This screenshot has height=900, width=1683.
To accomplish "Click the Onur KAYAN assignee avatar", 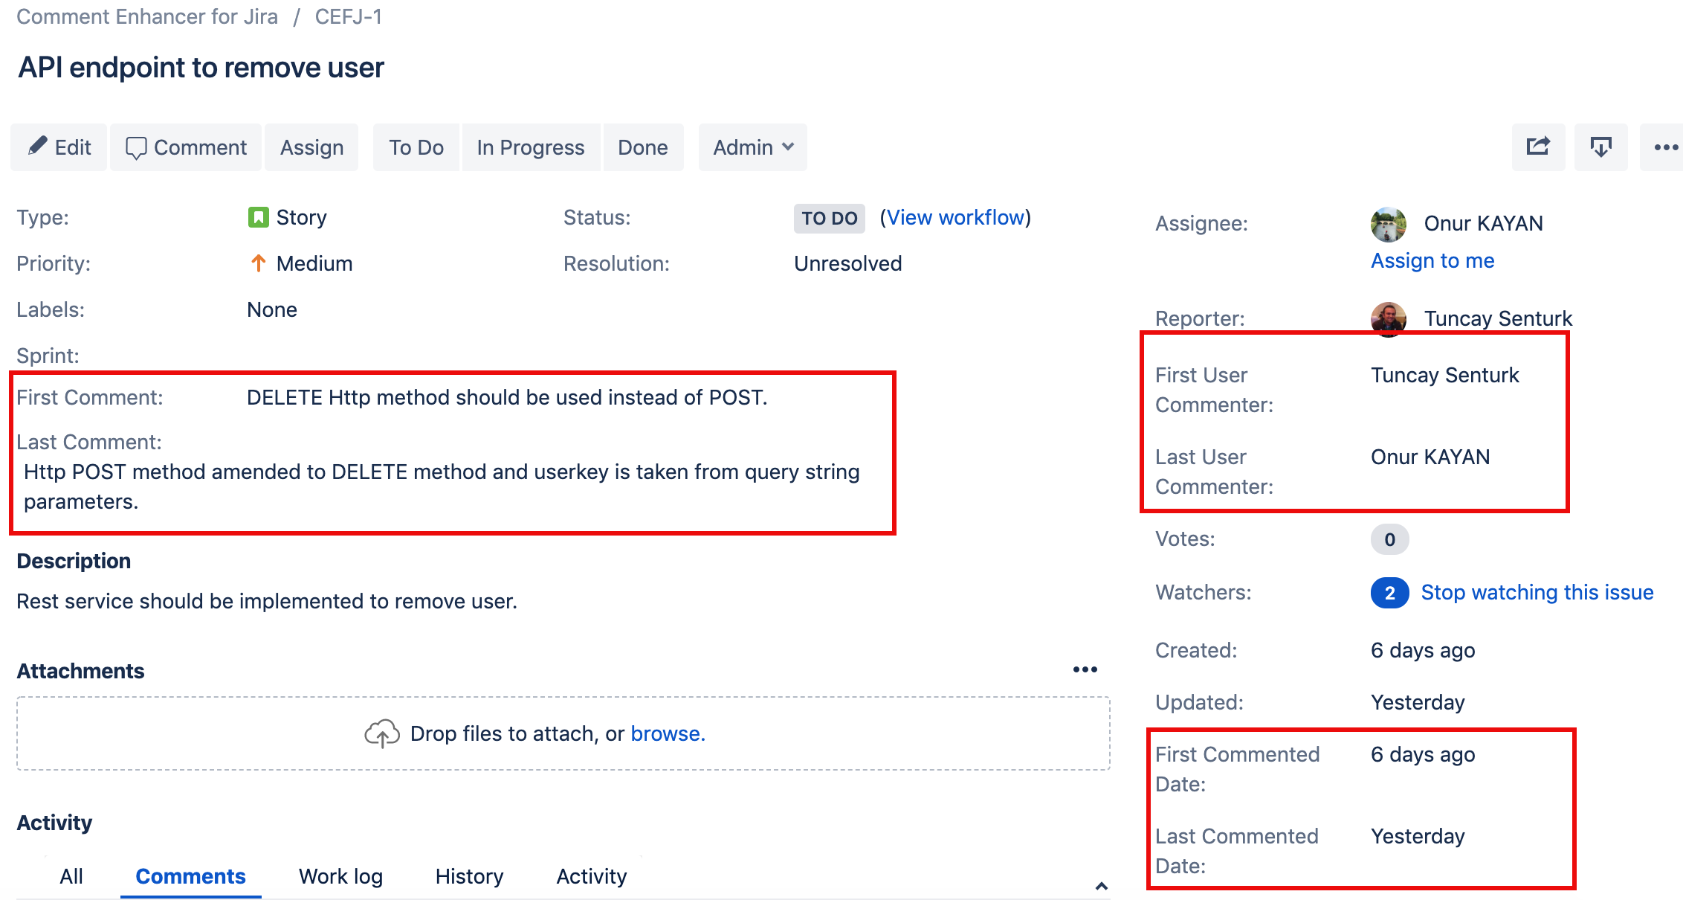I will [1389, 225].
